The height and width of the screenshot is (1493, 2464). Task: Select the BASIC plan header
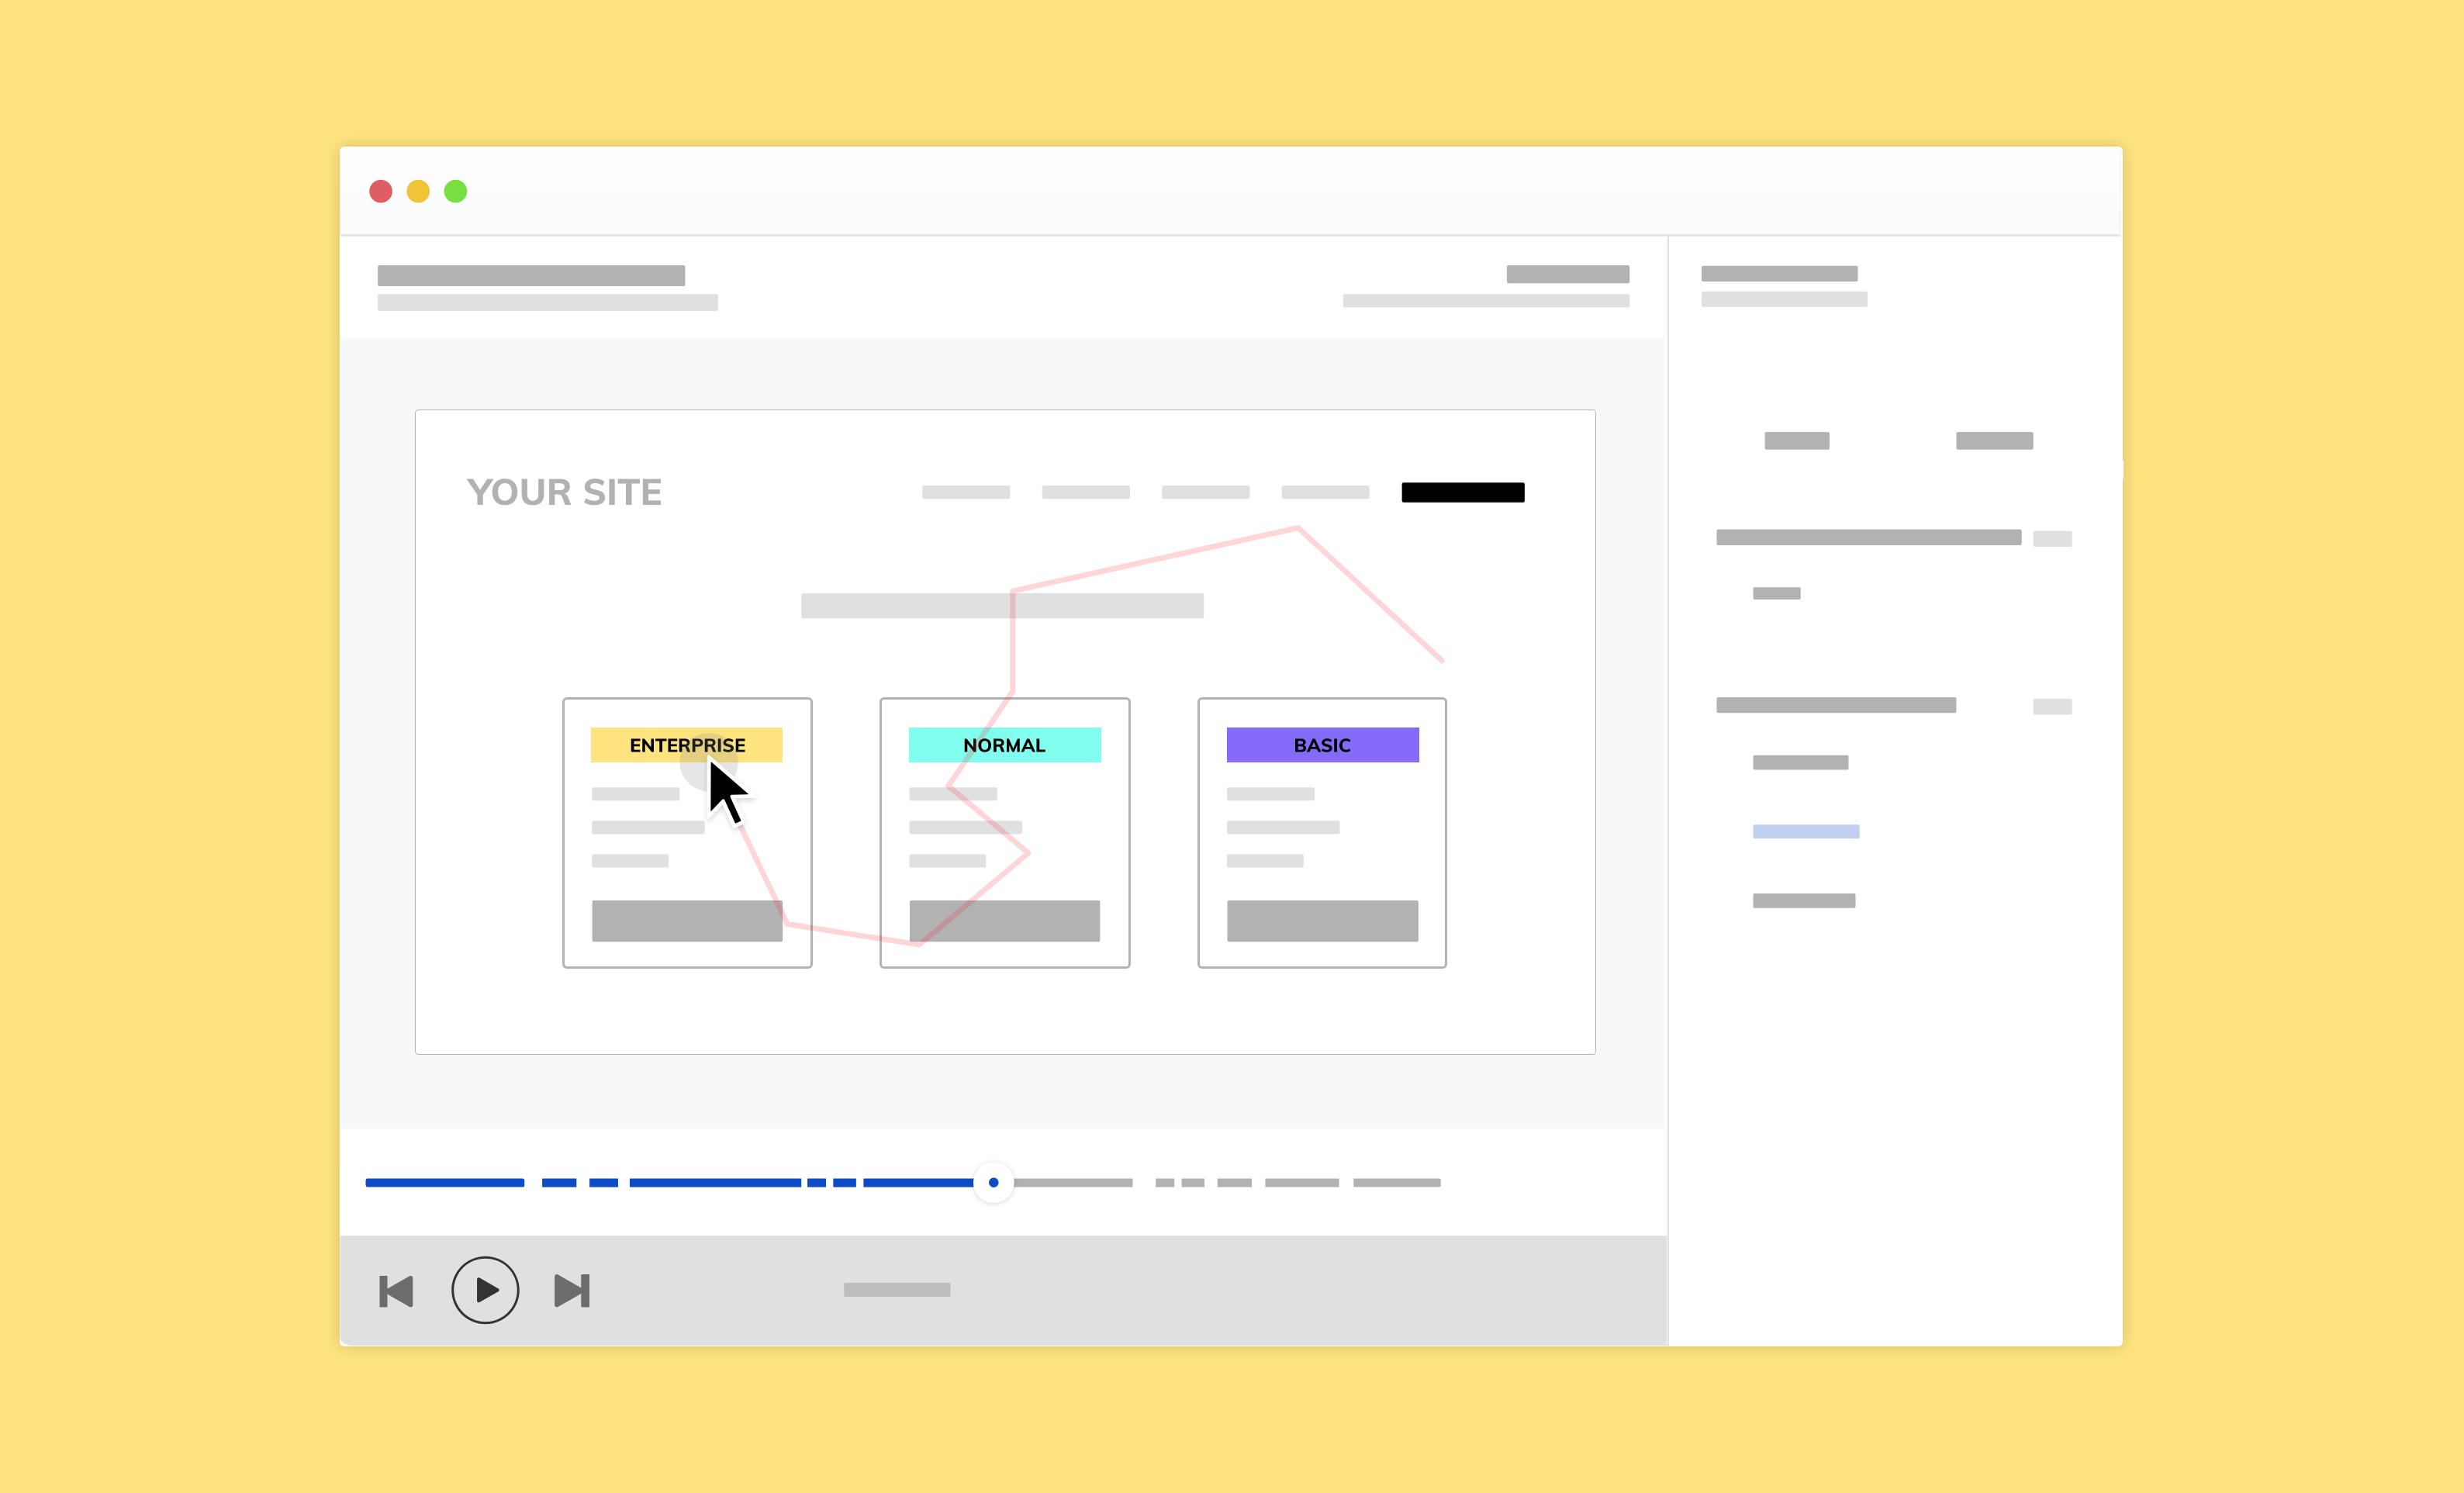click(1321, 744)
